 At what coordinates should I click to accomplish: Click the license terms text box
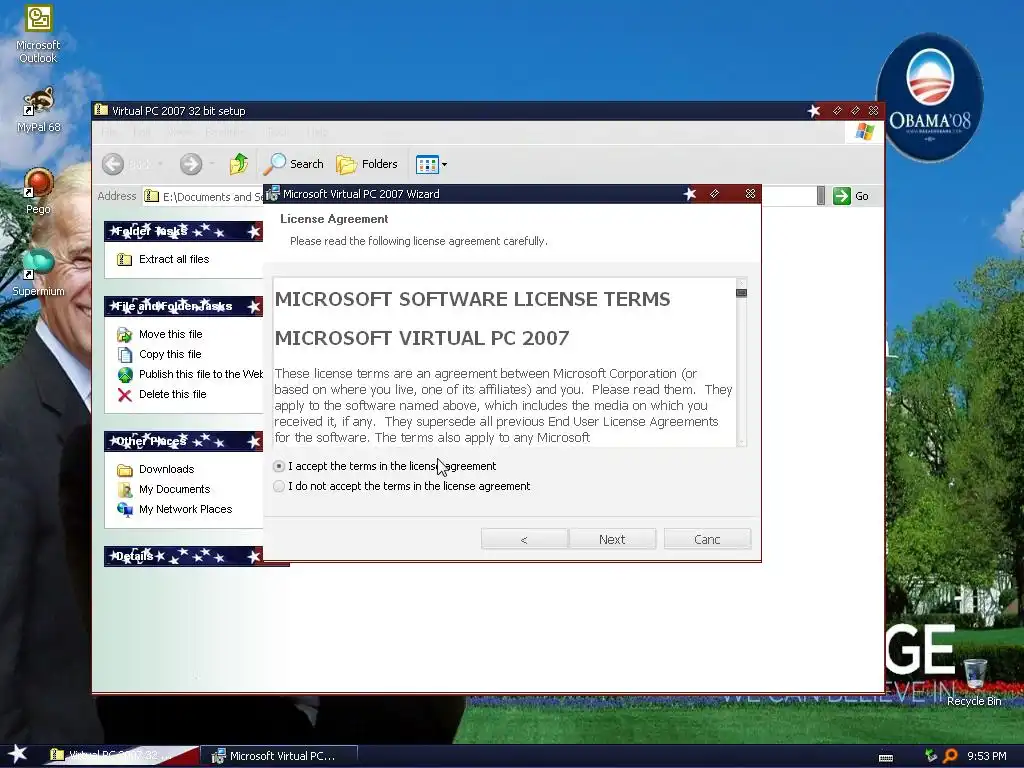point(504,362)
